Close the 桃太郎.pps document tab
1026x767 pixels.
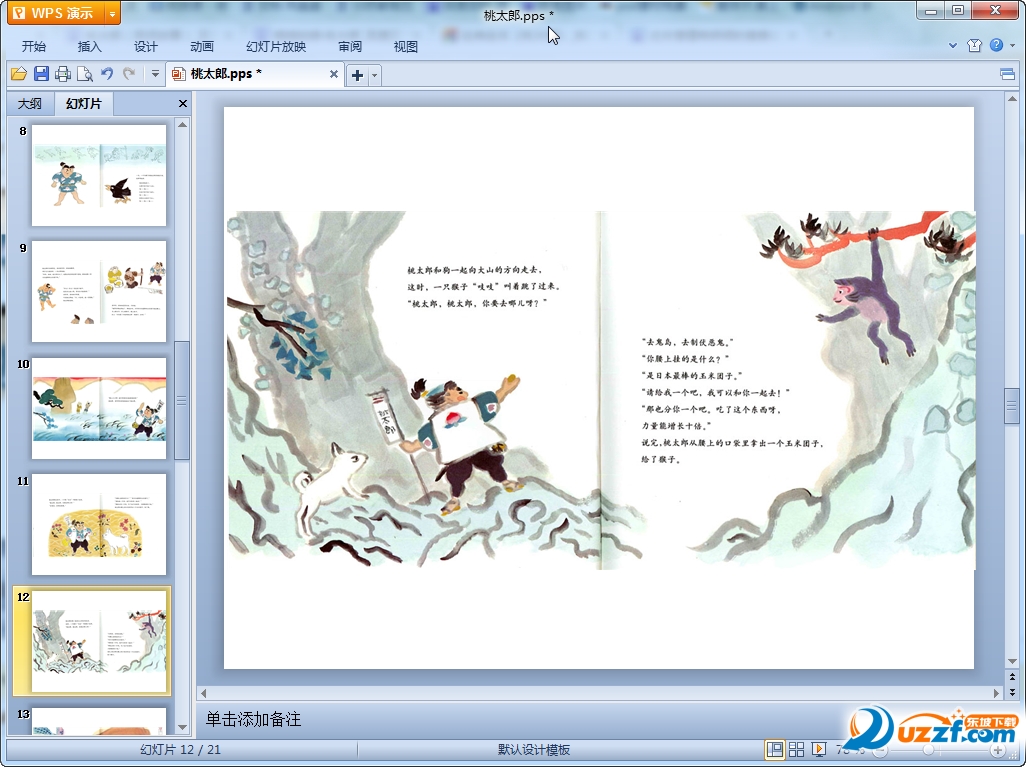pyautogui.click(x=334, y=74)
